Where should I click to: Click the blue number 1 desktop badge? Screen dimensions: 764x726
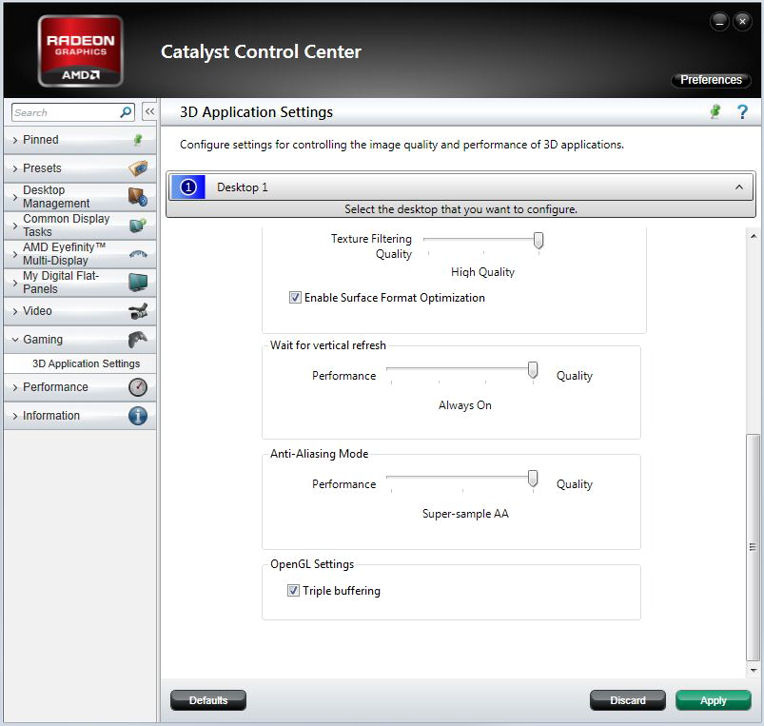click(189, 187)
